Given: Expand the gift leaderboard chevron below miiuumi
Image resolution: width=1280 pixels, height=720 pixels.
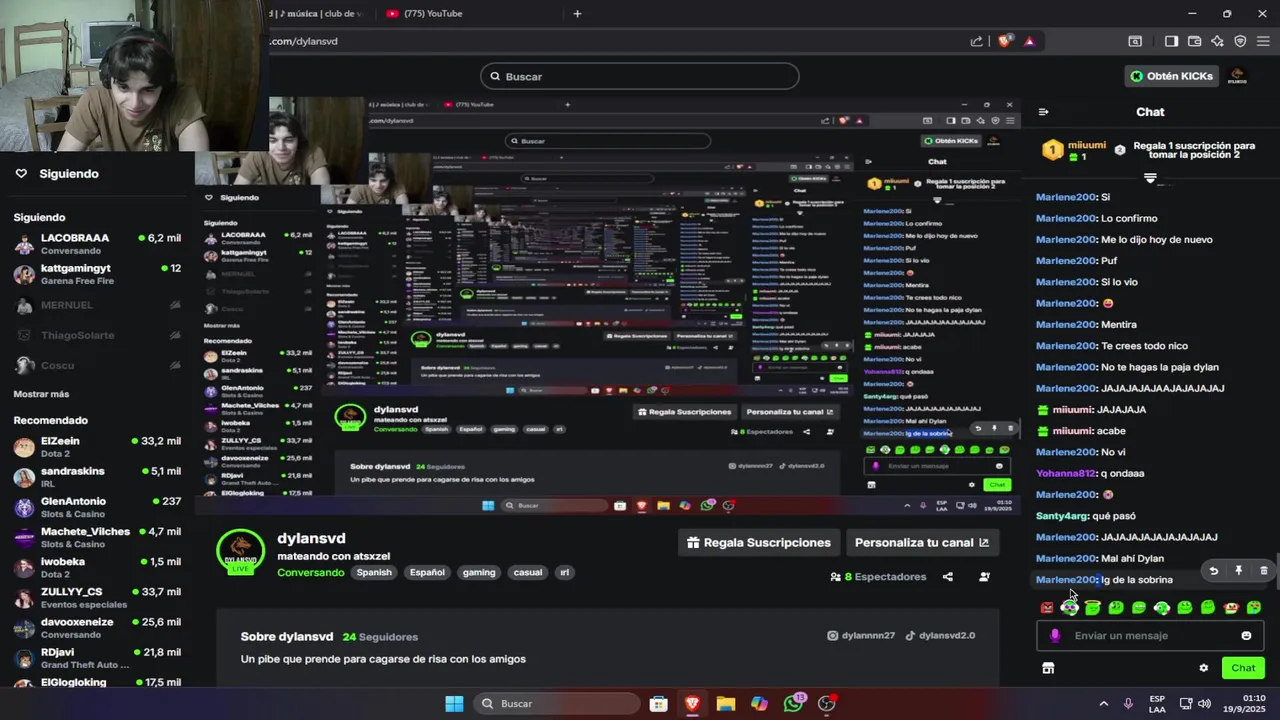Looking at the screenshot, I should (1150, 178).
